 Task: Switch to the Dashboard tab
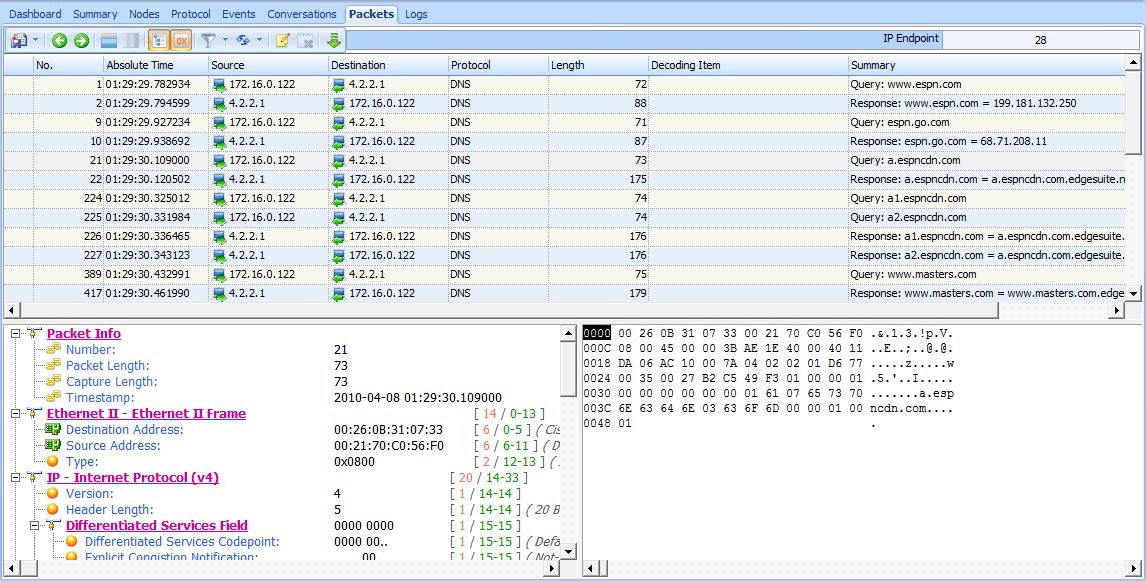click(35, 14)
